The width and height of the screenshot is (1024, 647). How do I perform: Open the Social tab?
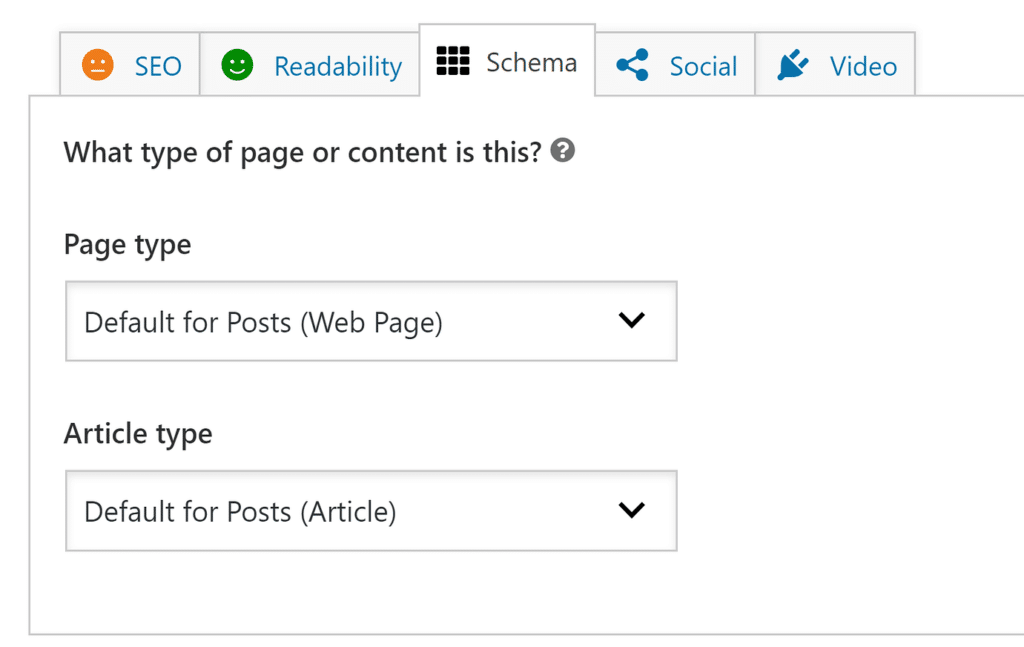(674, 64)
